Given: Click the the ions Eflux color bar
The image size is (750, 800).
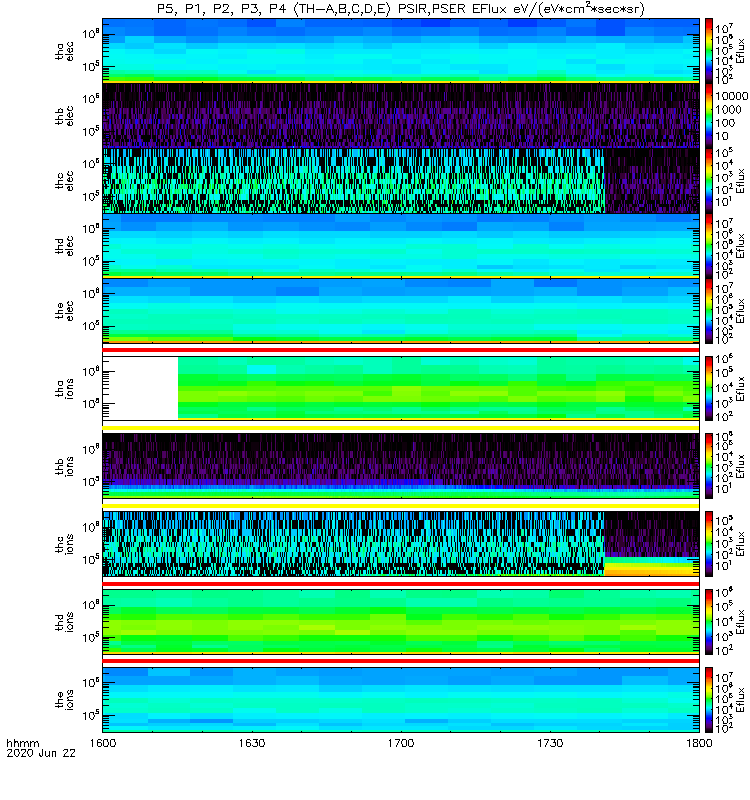Looking at the screenshot, I should coord(709,699).
